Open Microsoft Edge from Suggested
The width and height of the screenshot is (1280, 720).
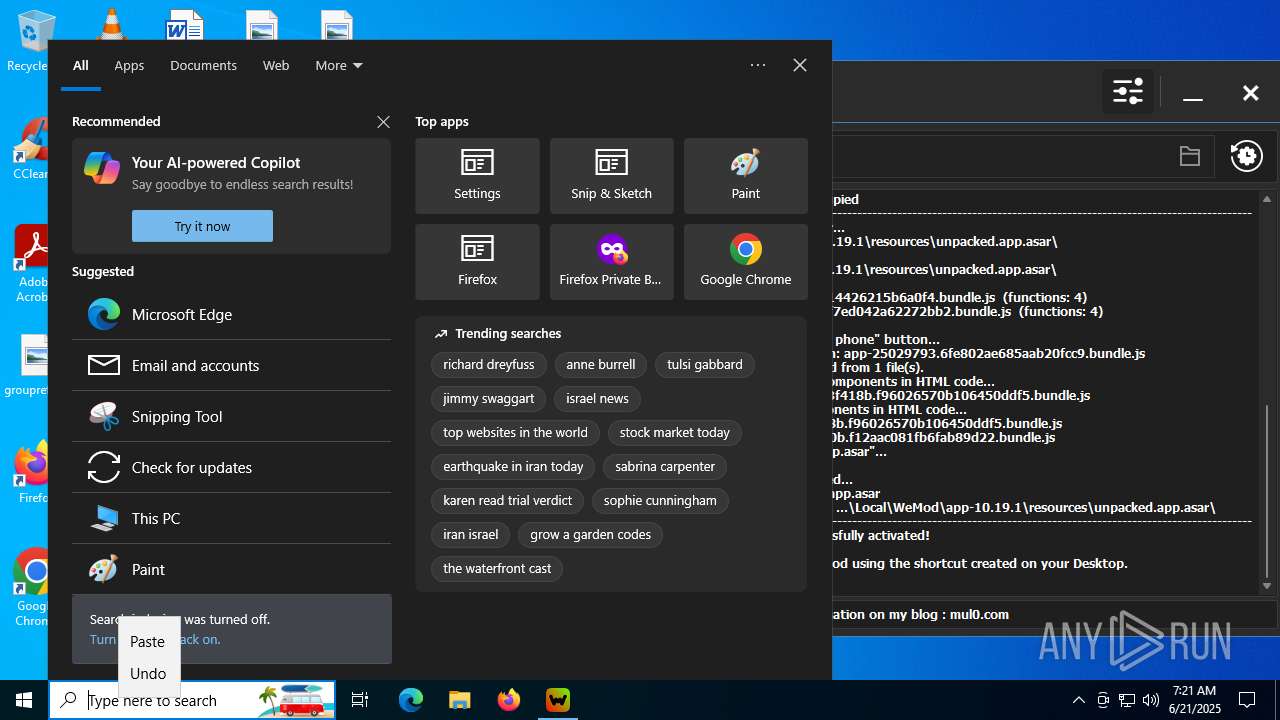[x=231, y=314]
